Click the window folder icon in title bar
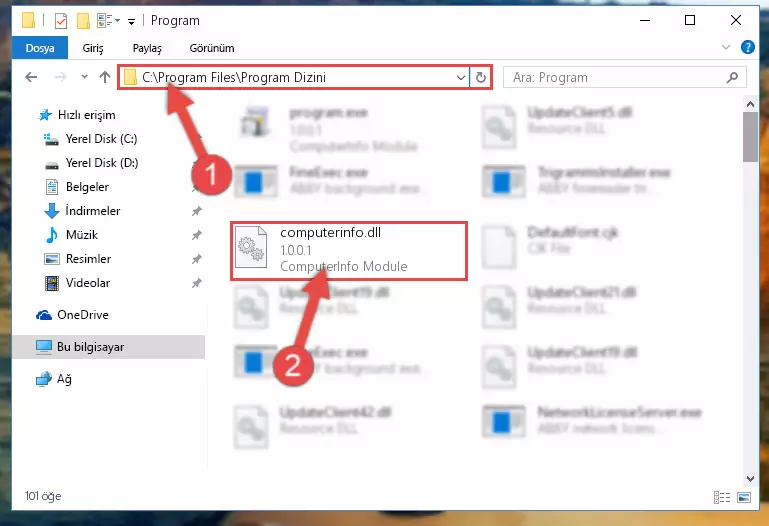 pos(28,21)
